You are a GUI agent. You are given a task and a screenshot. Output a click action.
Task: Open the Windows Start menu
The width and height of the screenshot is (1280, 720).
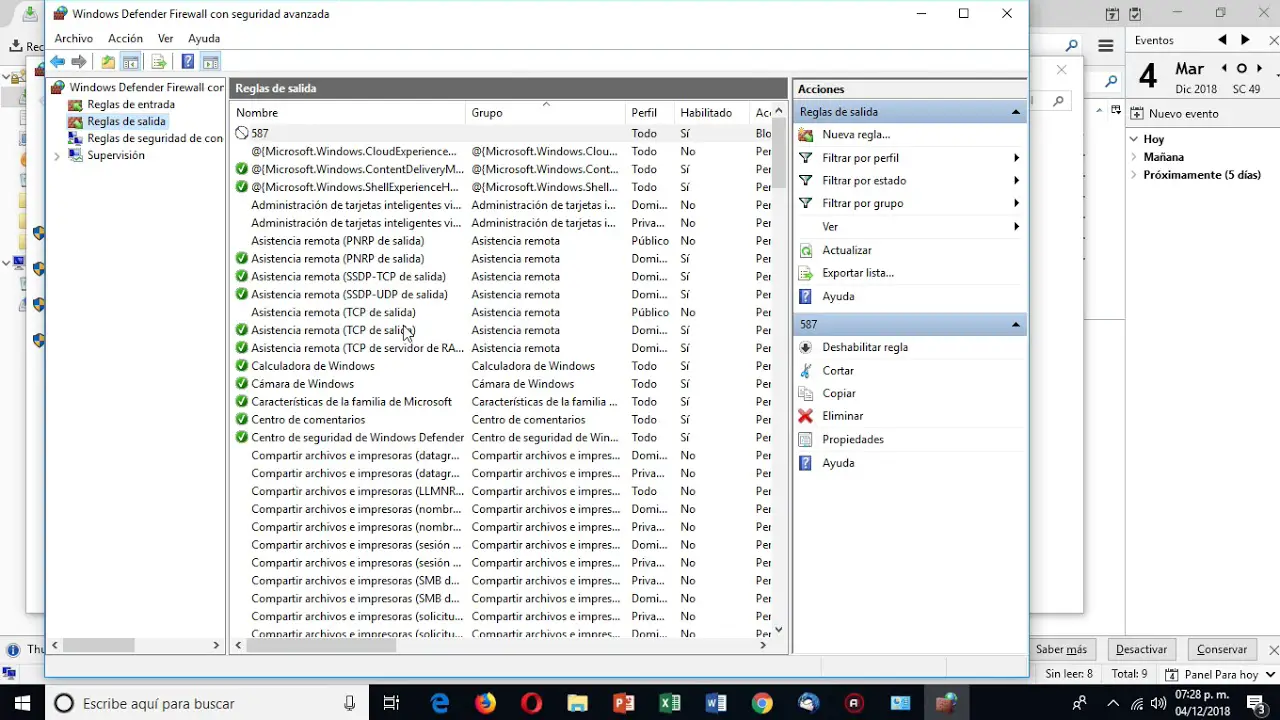point(22,703)
